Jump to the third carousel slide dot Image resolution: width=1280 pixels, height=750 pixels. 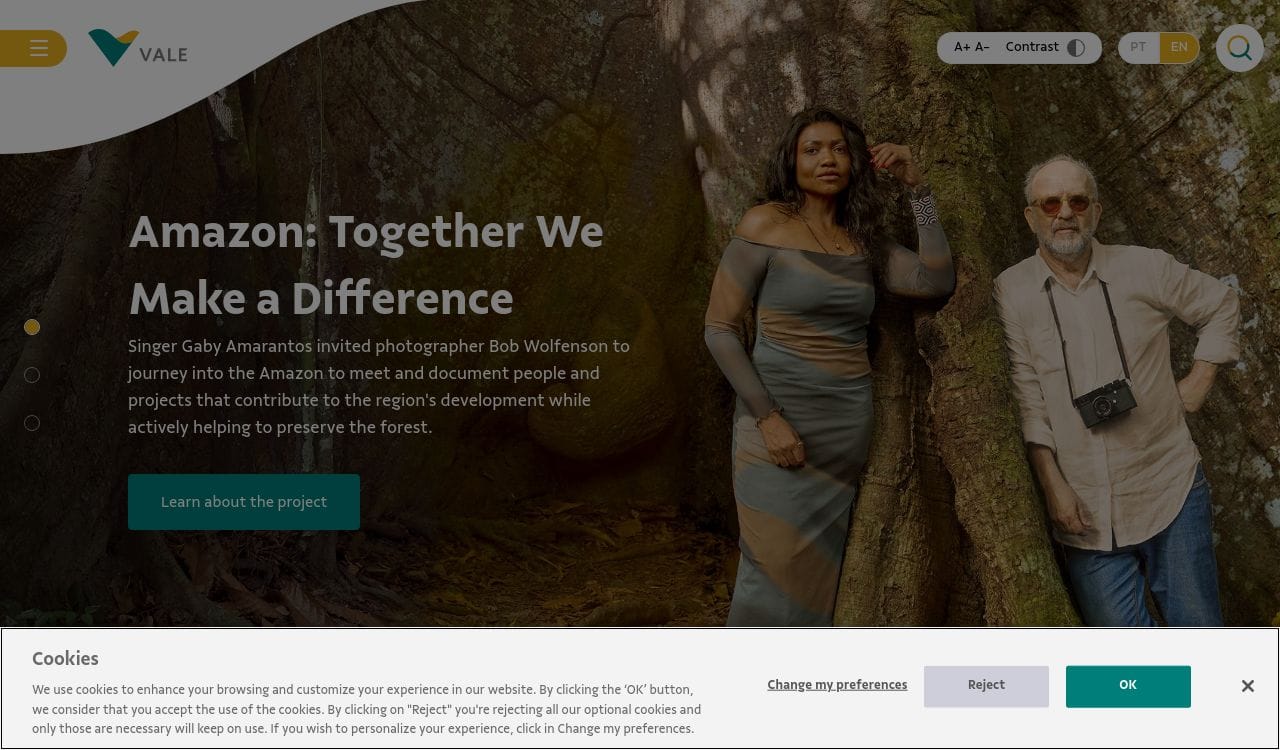click(32, 423)
